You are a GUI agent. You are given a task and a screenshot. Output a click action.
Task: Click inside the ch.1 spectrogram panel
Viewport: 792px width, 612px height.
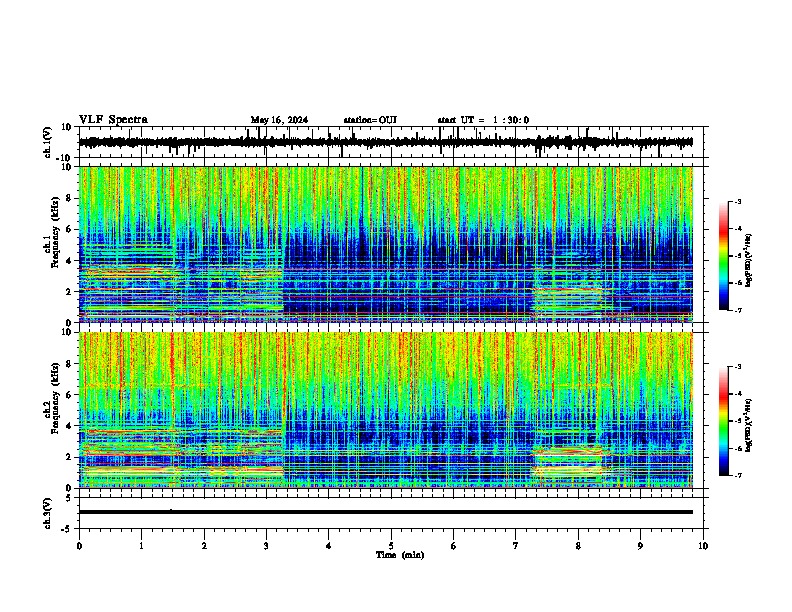[386, 244]
